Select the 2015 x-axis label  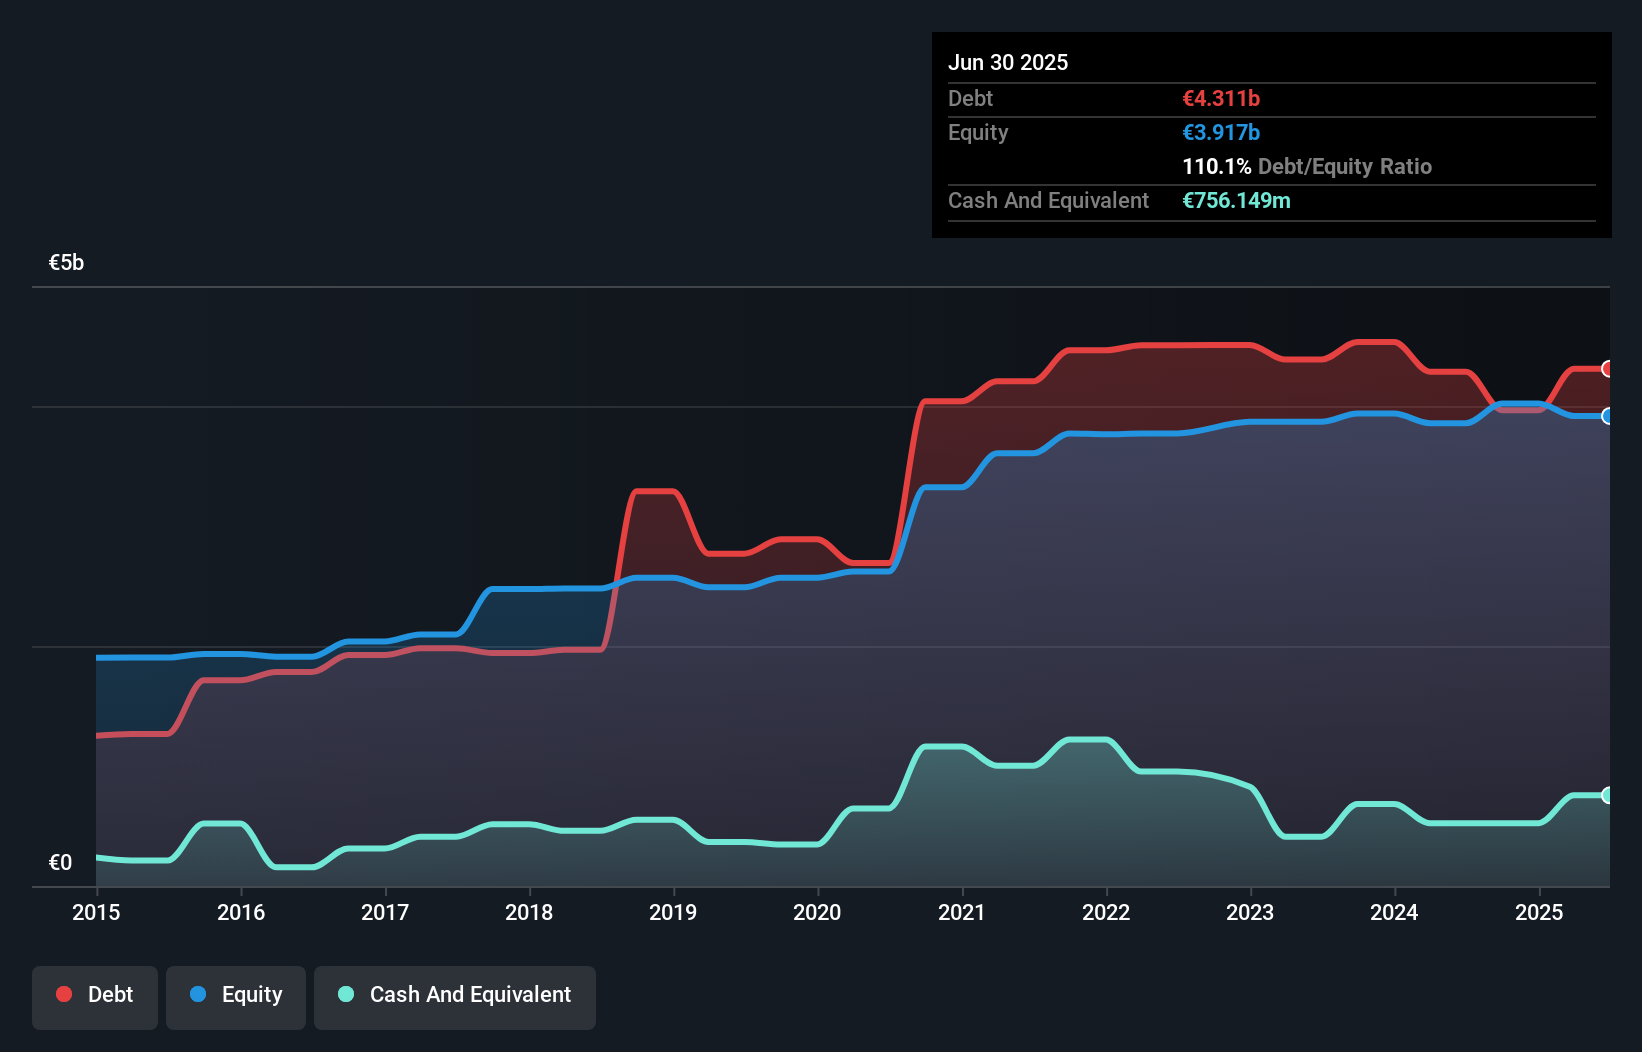tap(96, 912)
